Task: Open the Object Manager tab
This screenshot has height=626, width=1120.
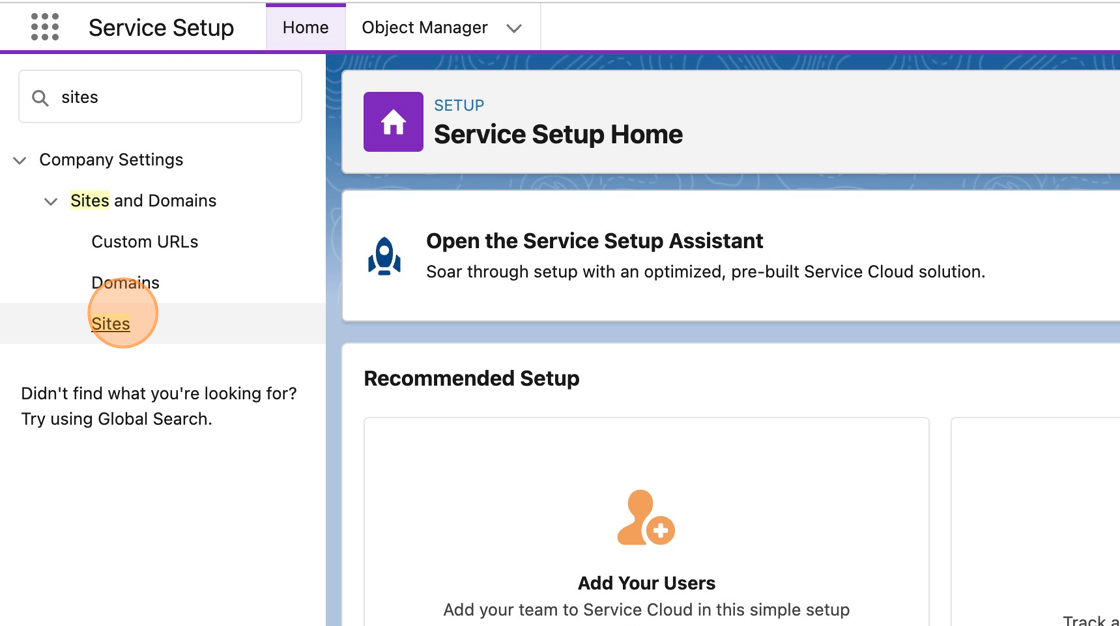Action: pos(424,27)
